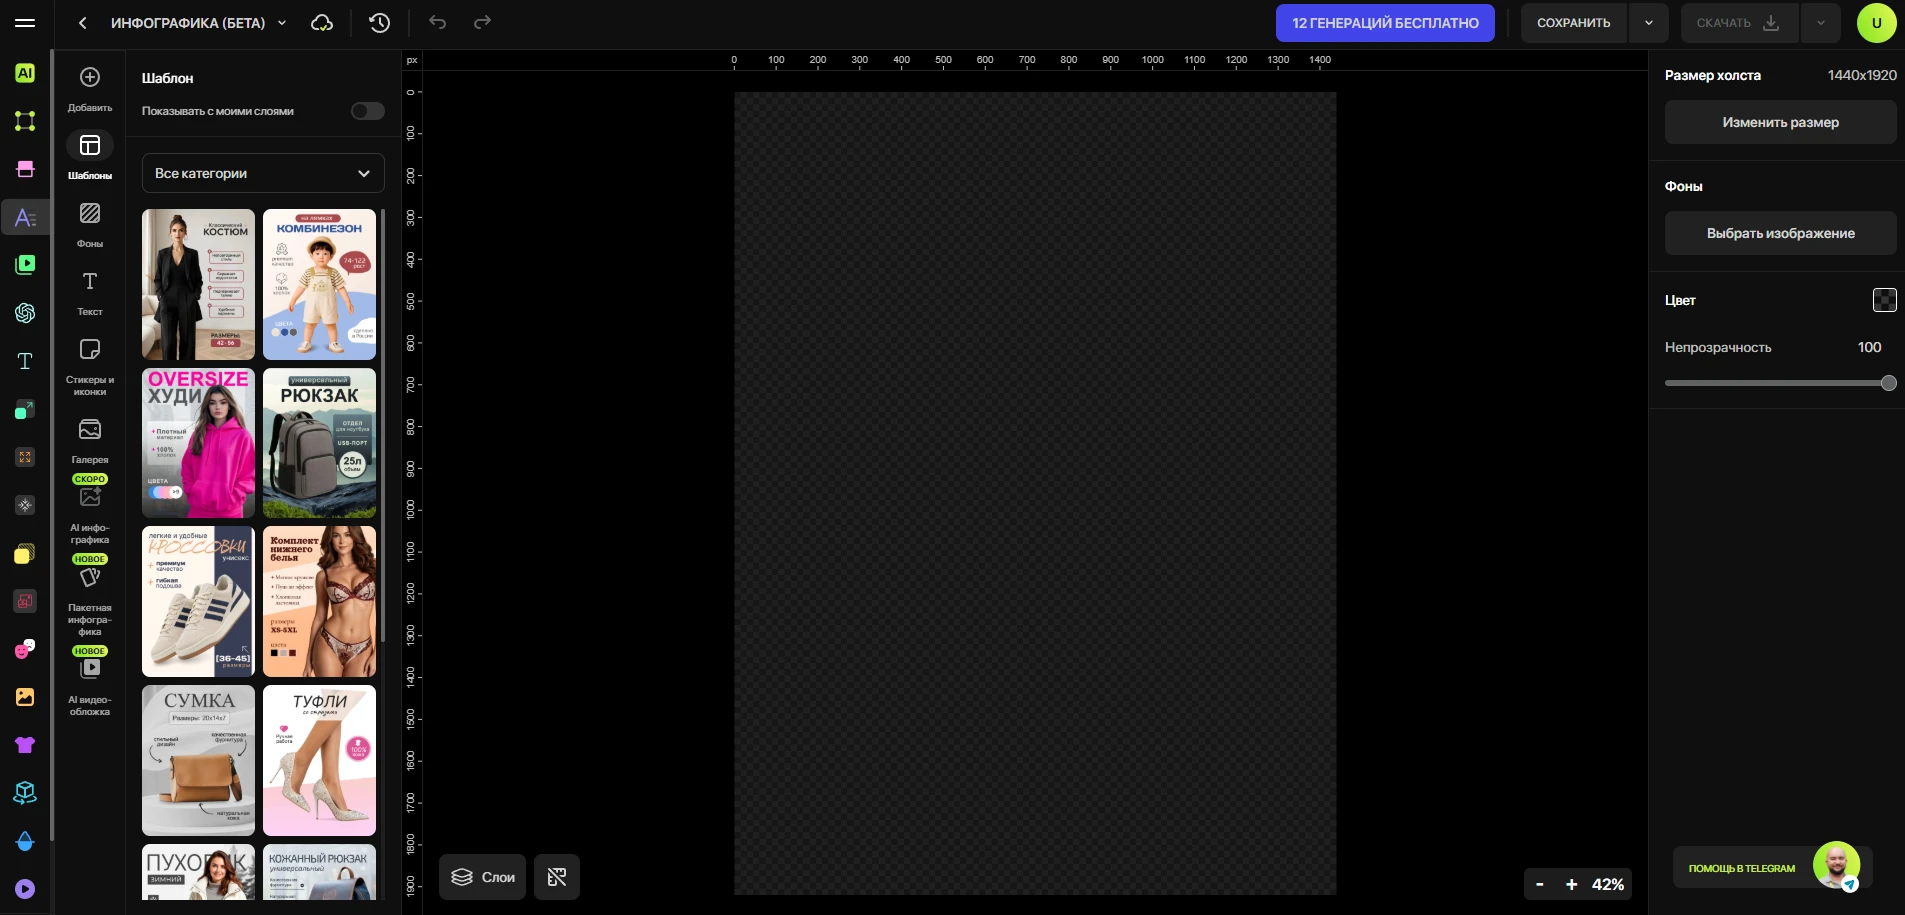
Task: Select the Текст tool in sidebar
Action: 90,293
